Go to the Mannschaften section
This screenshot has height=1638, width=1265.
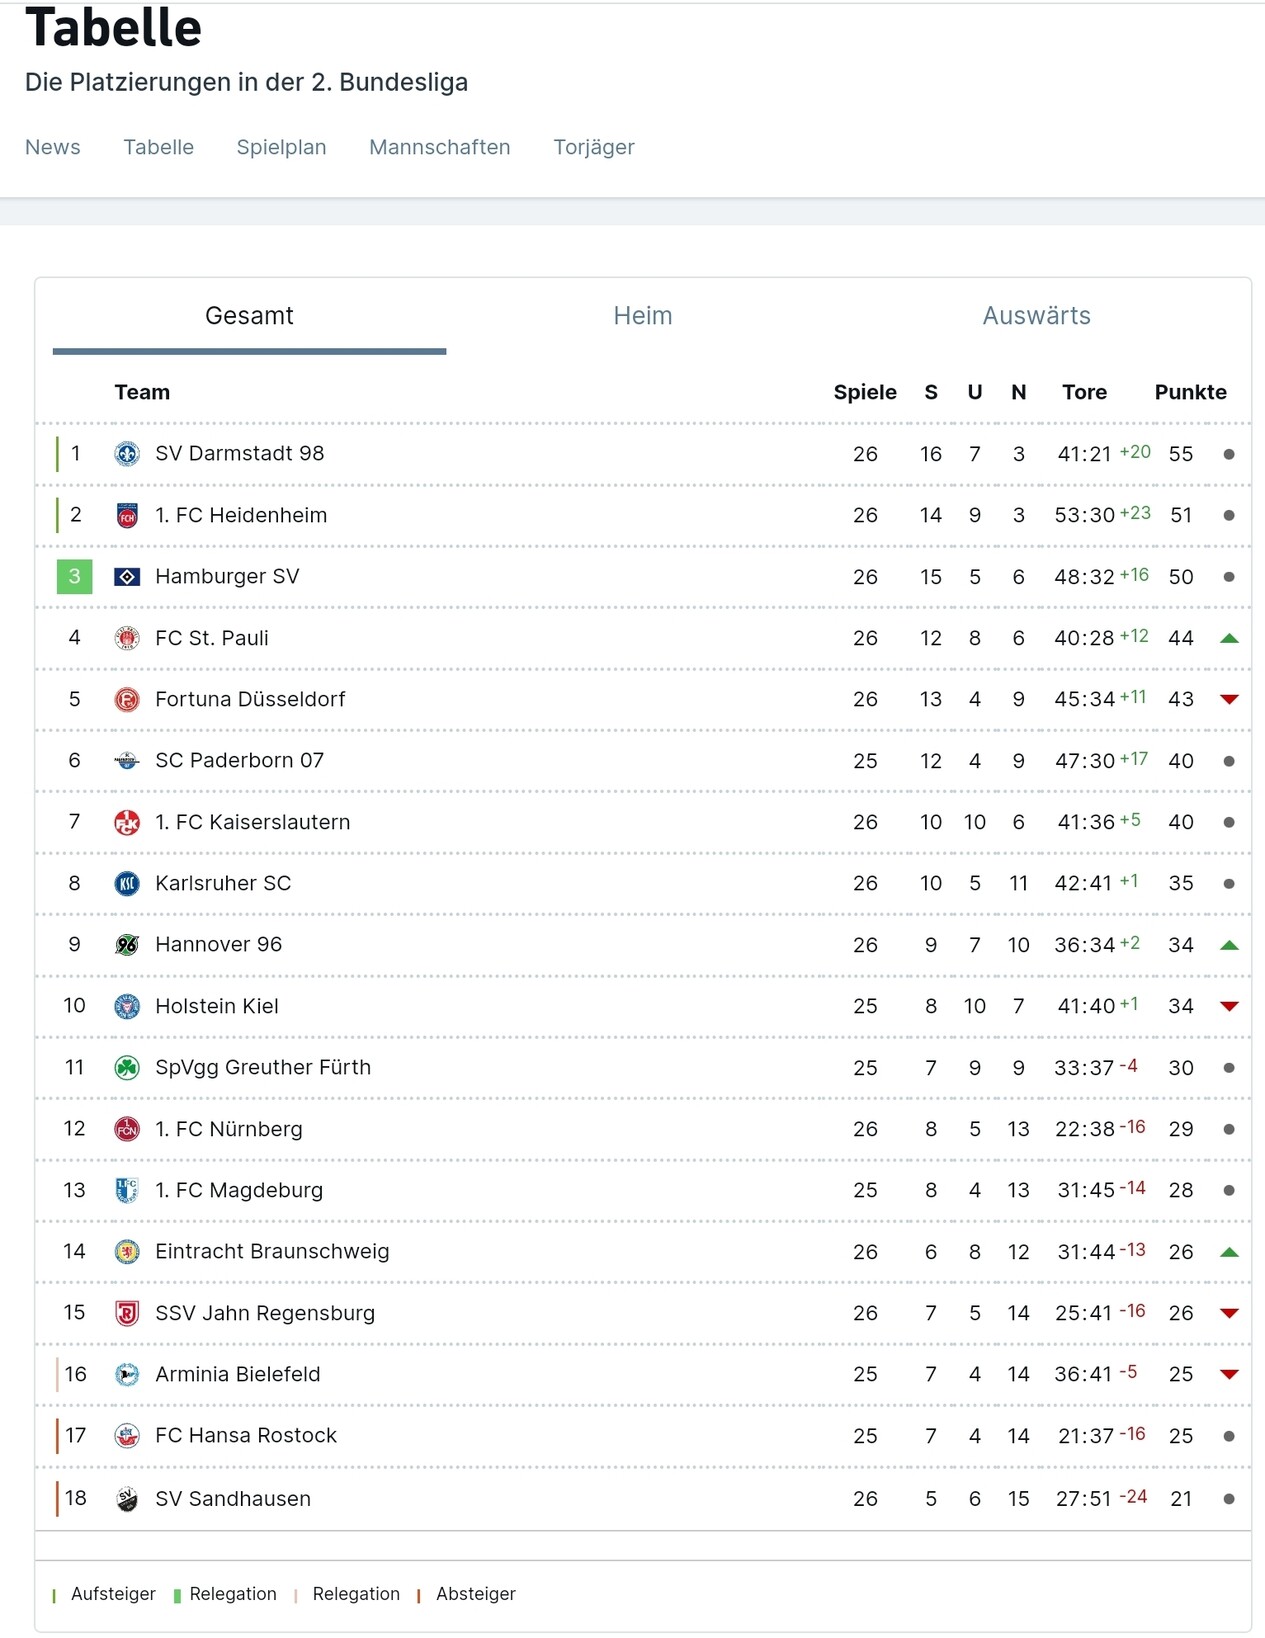pos(439,147)
